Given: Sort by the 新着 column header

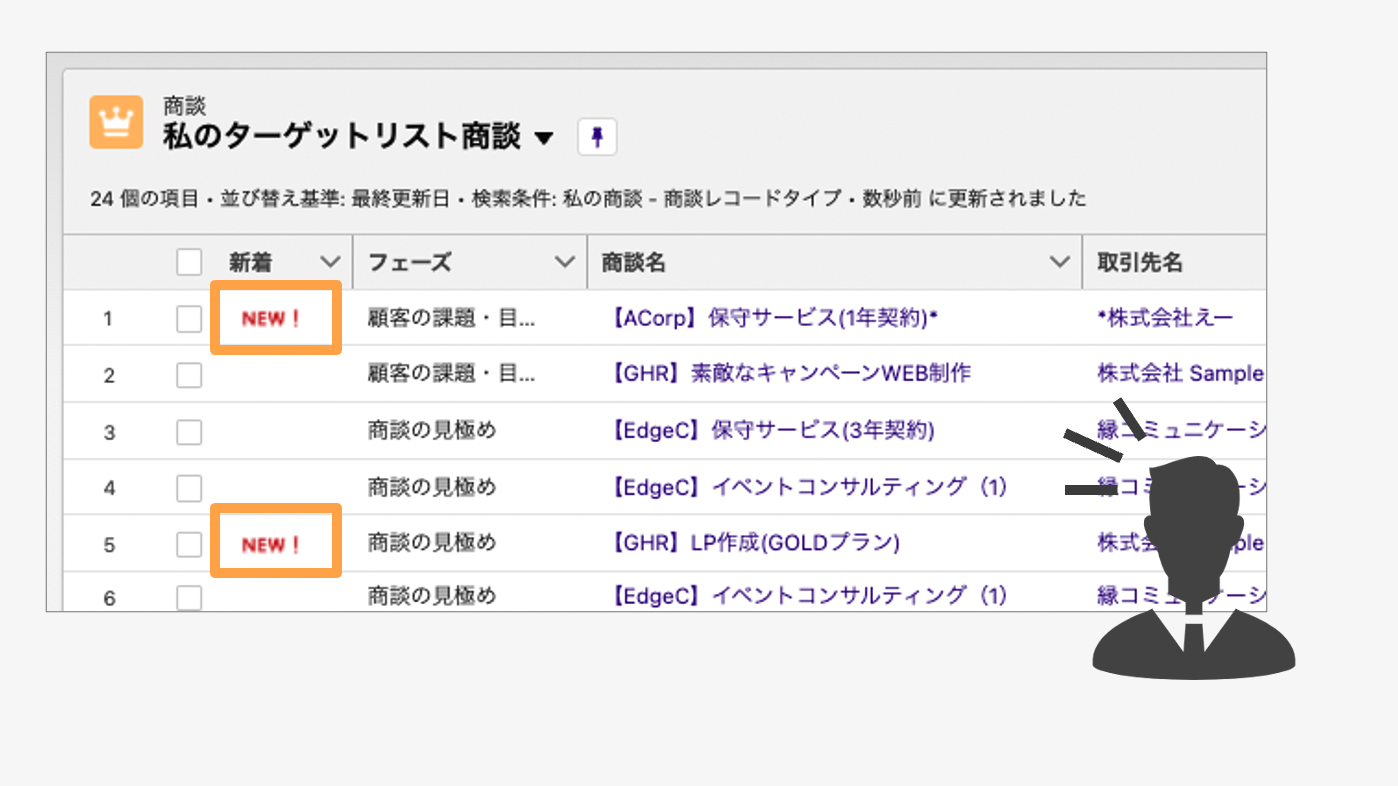Looking at the screenshot, I should pos(250,262).
